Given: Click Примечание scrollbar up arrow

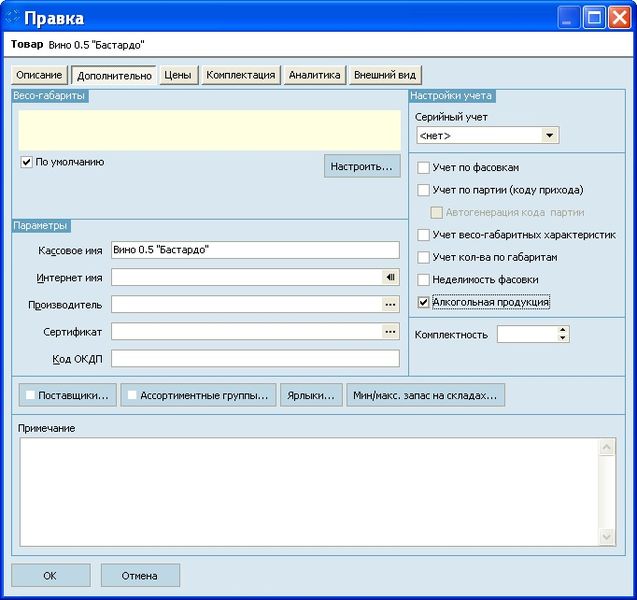Looking at the screenshot, I should pos(607,448).
